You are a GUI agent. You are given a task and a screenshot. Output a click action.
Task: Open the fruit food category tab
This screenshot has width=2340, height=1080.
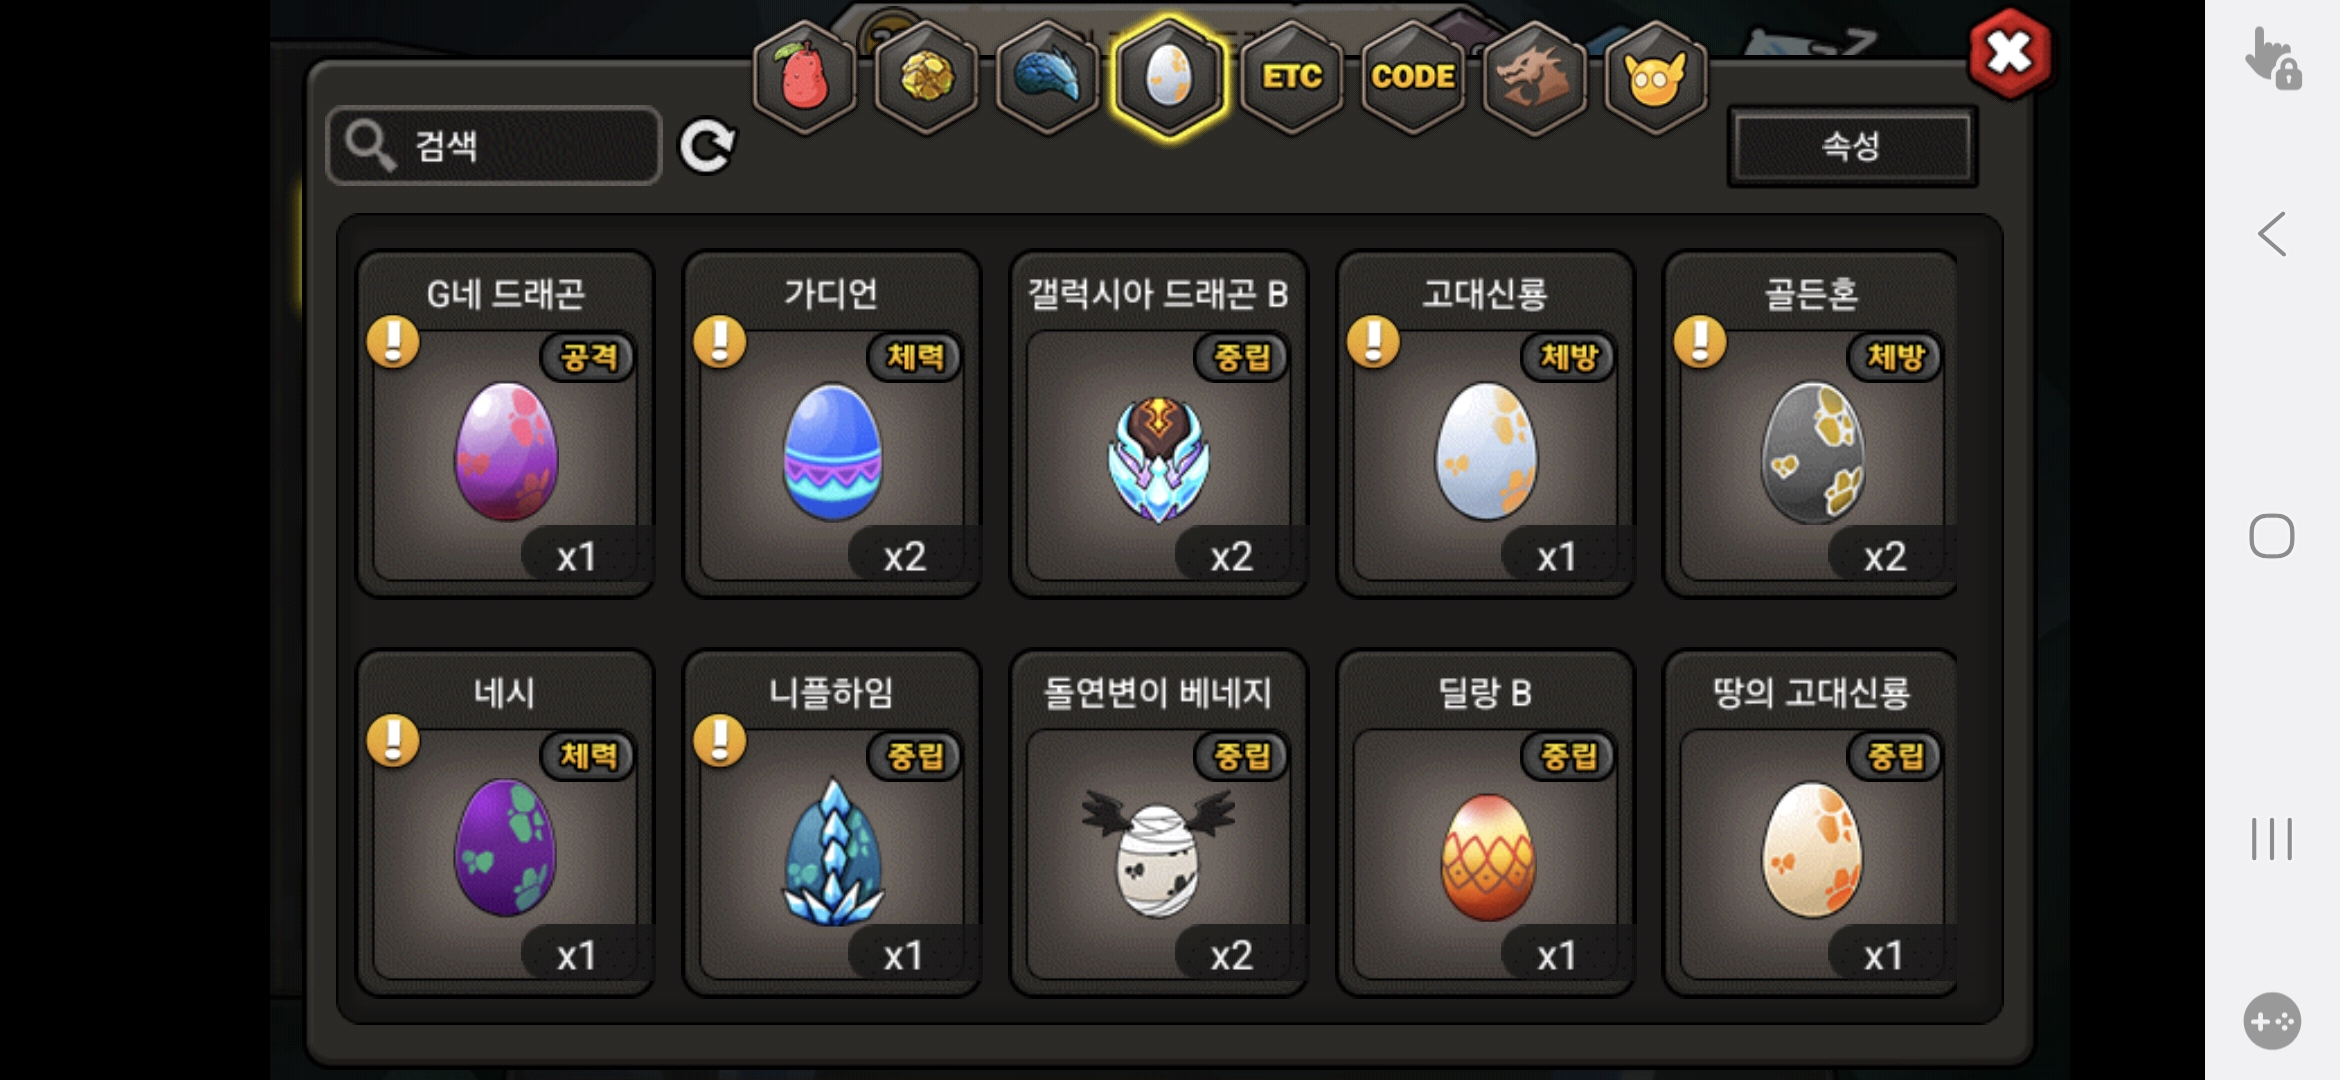pos(805,77)
